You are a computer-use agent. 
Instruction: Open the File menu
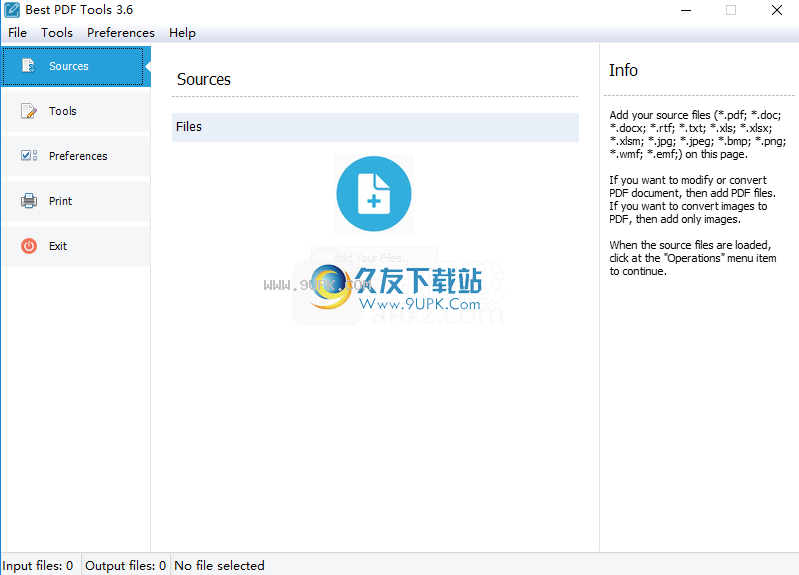point(17,33)
